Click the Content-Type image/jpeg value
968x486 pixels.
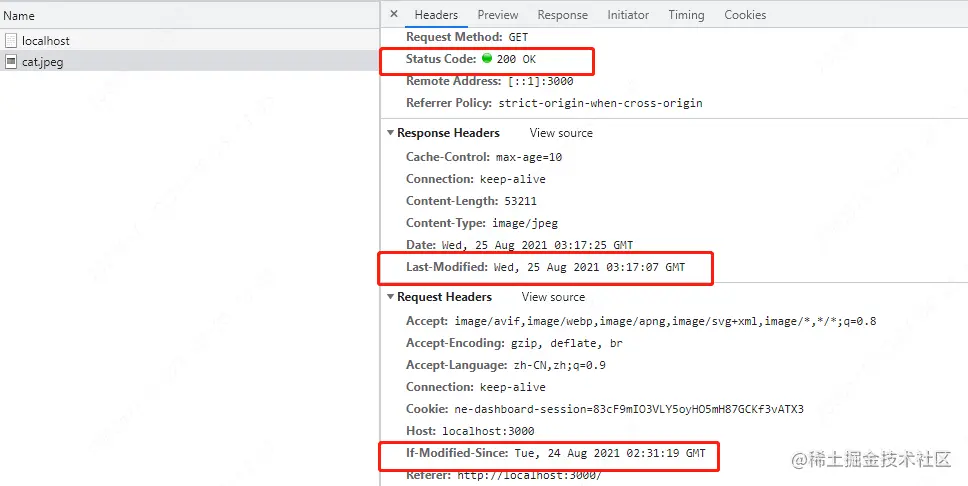tap(525, 223)
